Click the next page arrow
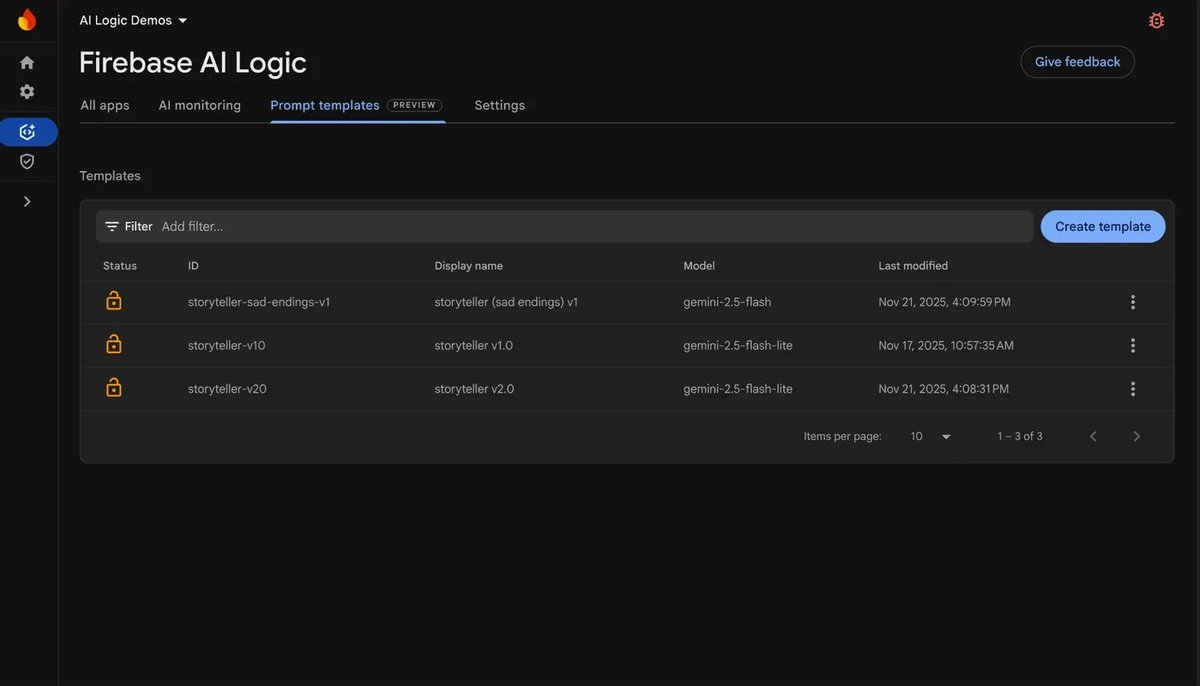The width and height of the screenshot is (1200, 686). [x=1136, y=435]
